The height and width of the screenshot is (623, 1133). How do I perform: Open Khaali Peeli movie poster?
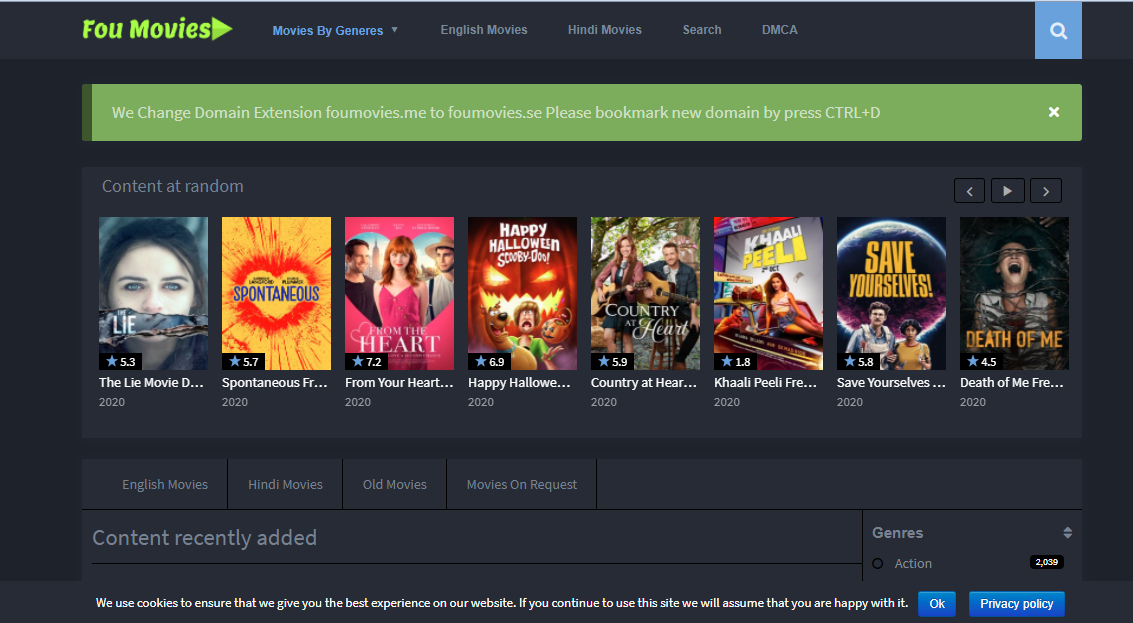coord(768,293)
